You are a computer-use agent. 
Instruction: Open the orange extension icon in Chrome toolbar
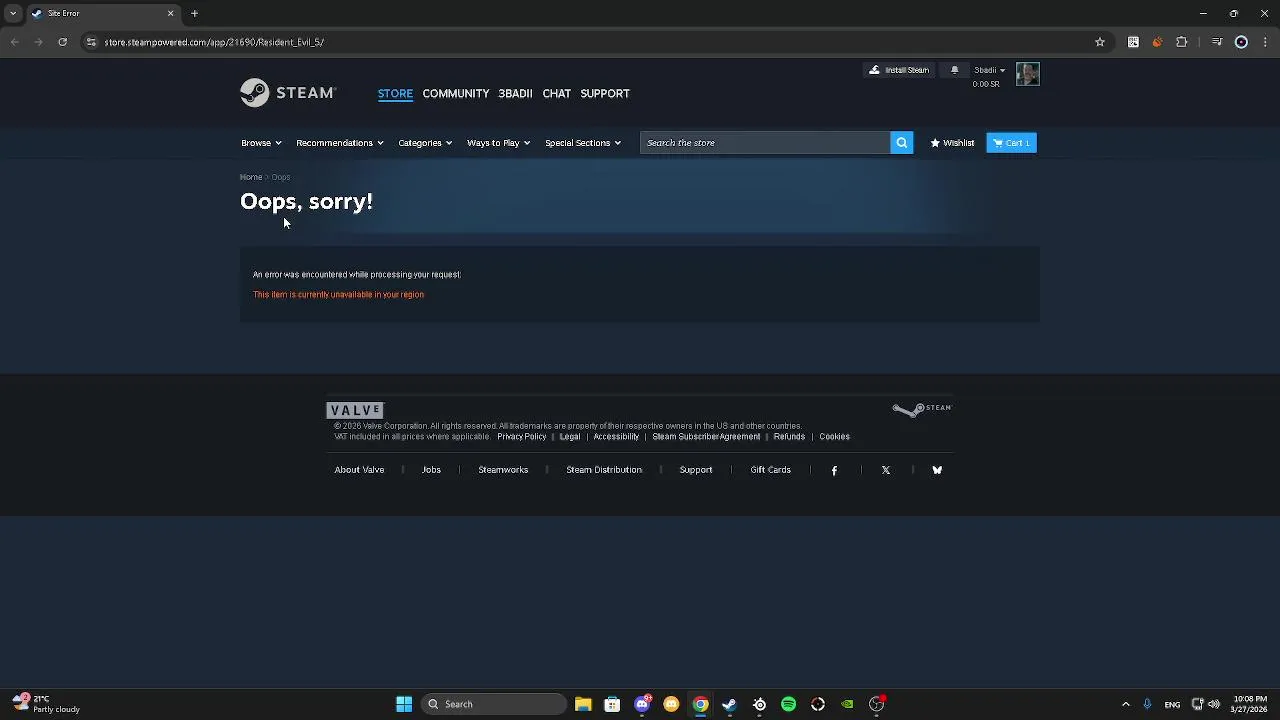1157,42
